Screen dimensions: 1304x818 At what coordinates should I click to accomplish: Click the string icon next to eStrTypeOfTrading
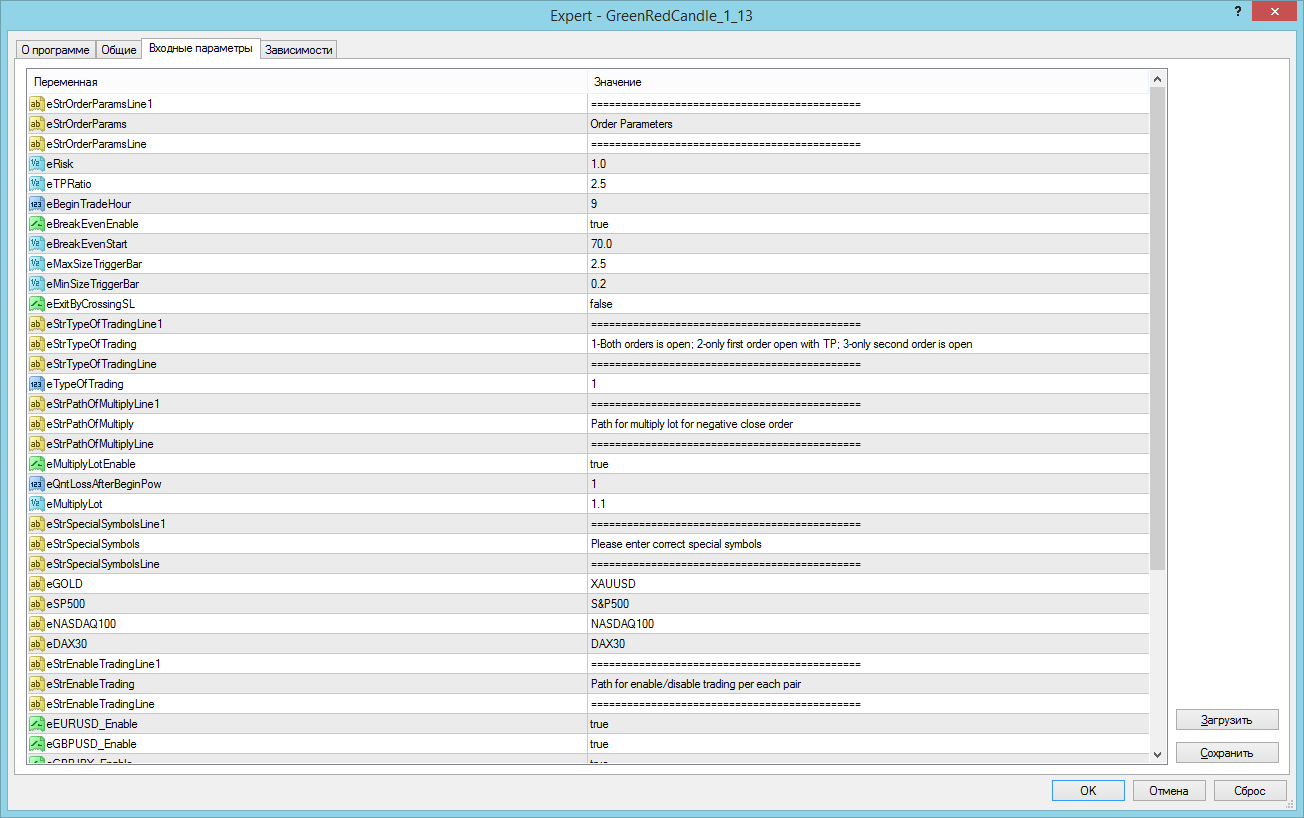tap(36, 344)
